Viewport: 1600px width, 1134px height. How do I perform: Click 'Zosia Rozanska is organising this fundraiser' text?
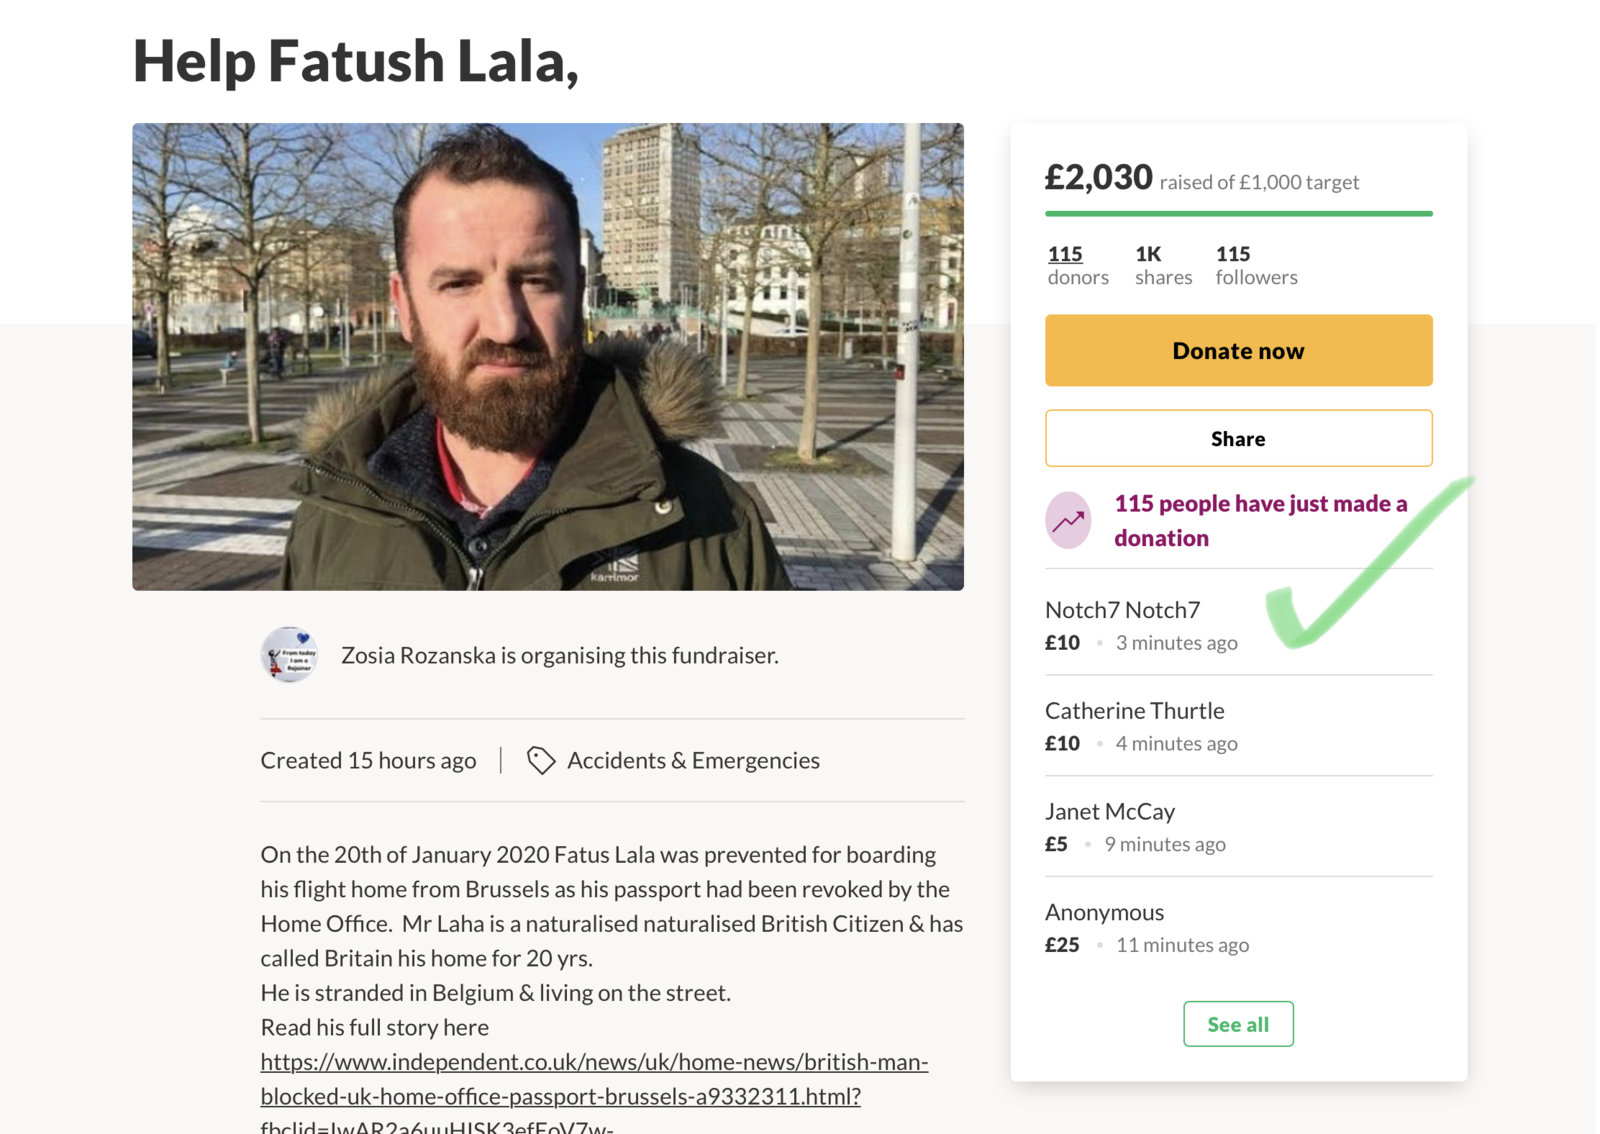pyautogui.click(x=559, y=656)
